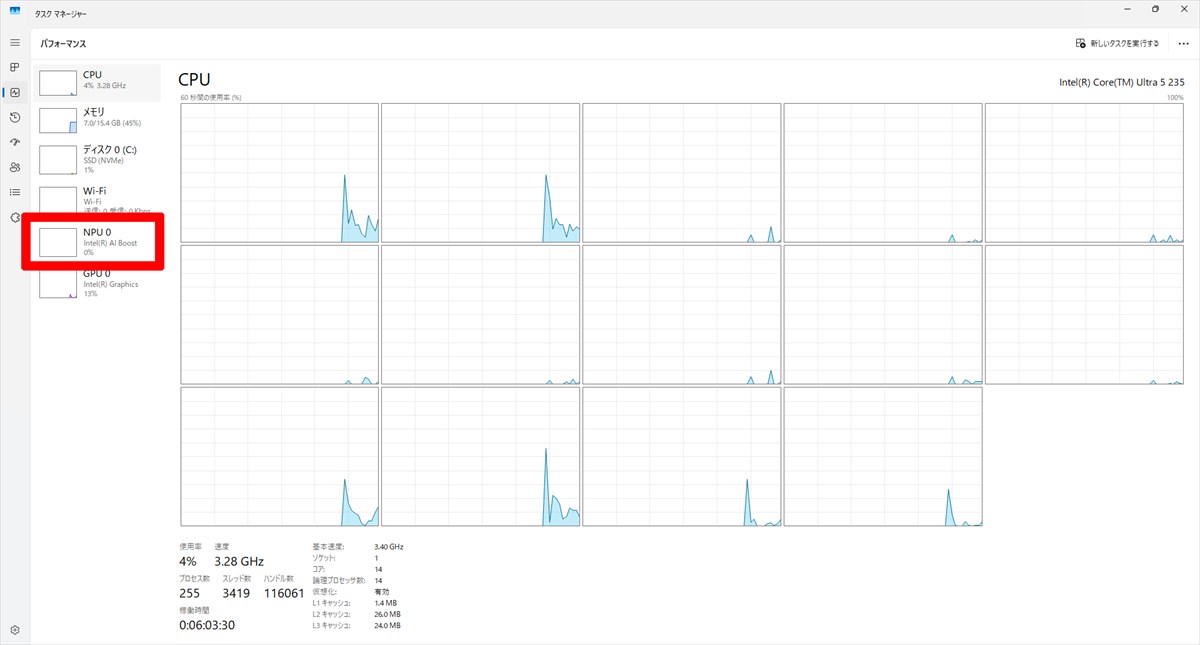Screen dimensions: 1200x645
Task: Open the hamburger navigation menu
Action: point(15,43)
